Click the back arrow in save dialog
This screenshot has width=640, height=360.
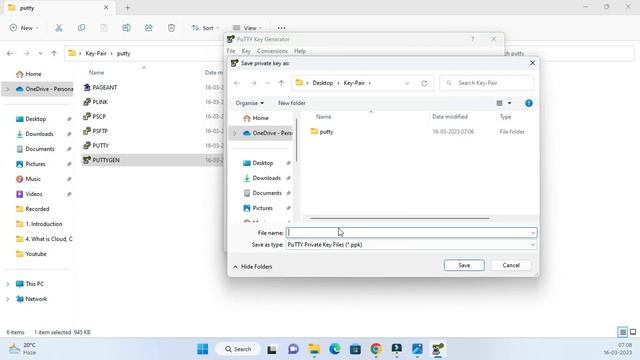pos(237,83)
